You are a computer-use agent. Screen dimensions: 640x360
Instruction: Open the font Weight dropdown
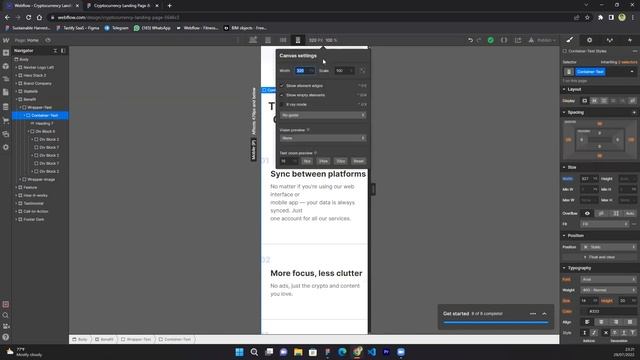[609, 290]
